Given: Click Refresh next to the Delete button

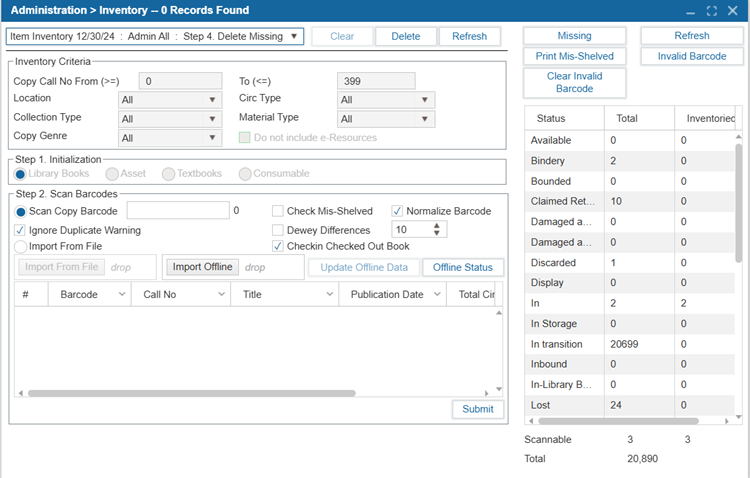Looking at the screenshot, I should pos(469,36).
